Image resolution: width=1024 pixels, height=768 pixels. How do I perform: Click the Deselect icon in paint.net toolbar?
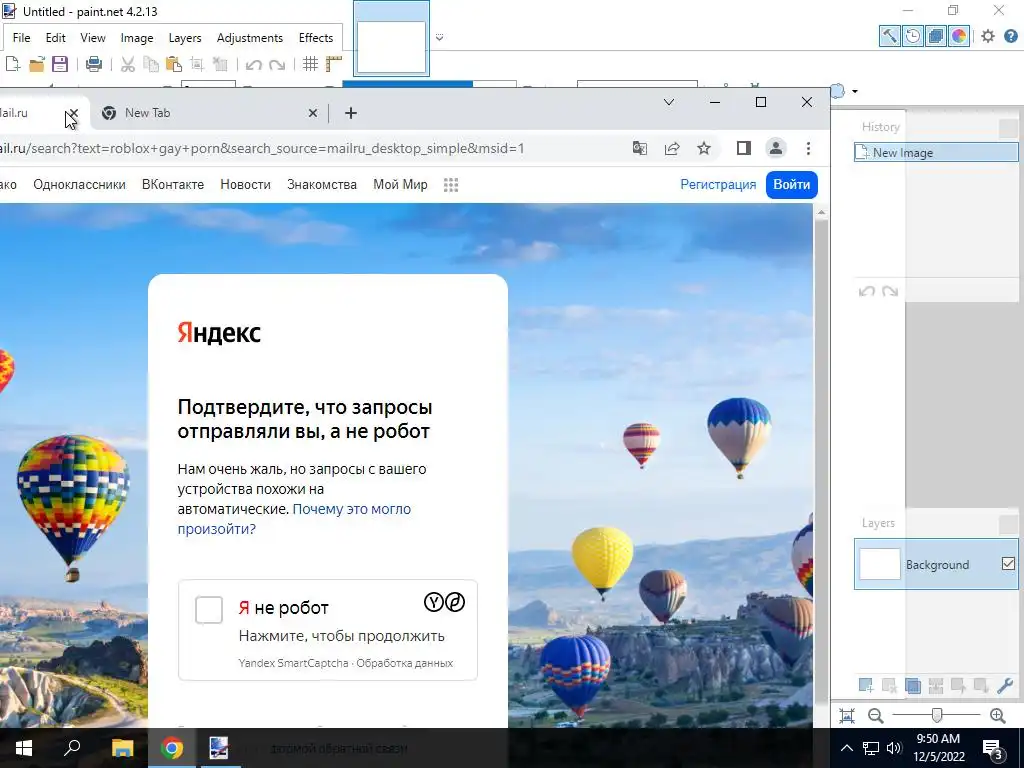[220, 64]
